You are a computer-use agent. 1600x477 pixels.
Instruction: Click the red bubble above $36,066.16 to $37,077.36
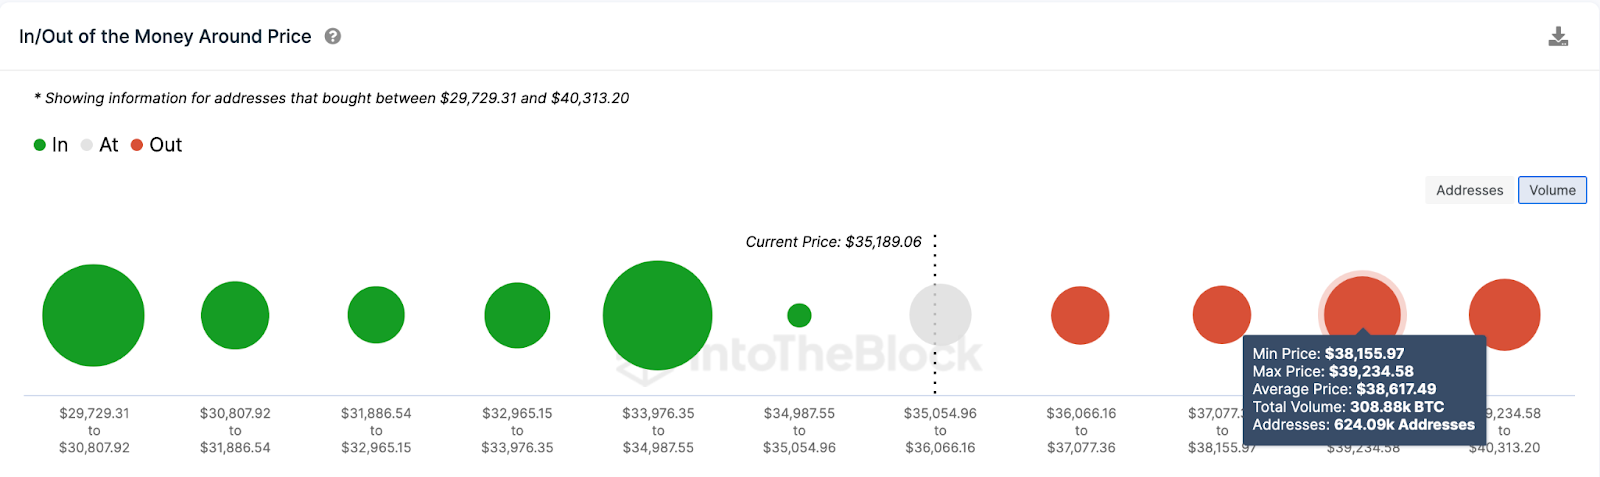pyautogui.click(x=1080, y=315)
